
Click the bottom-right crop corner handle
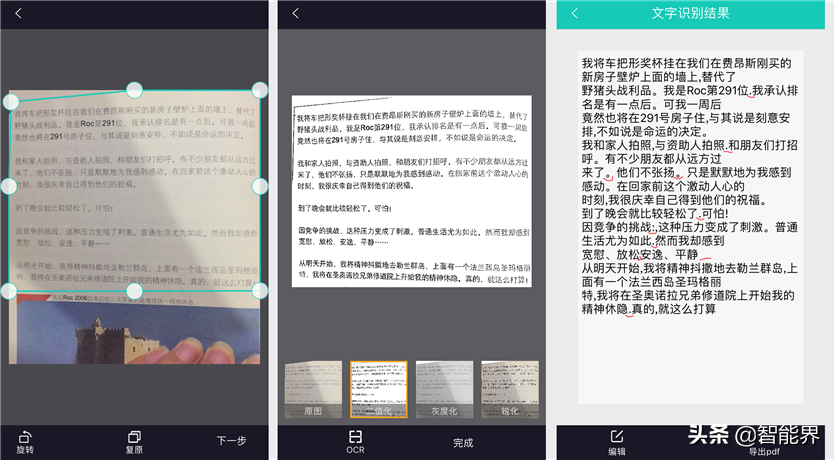click(x=259, y=291)
